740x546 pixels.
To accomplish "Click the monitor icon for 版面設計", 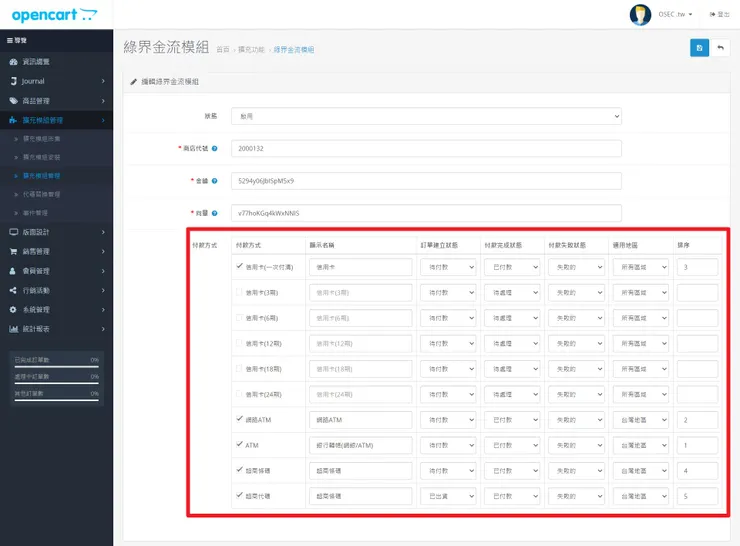I will click(x=13, y=232).
